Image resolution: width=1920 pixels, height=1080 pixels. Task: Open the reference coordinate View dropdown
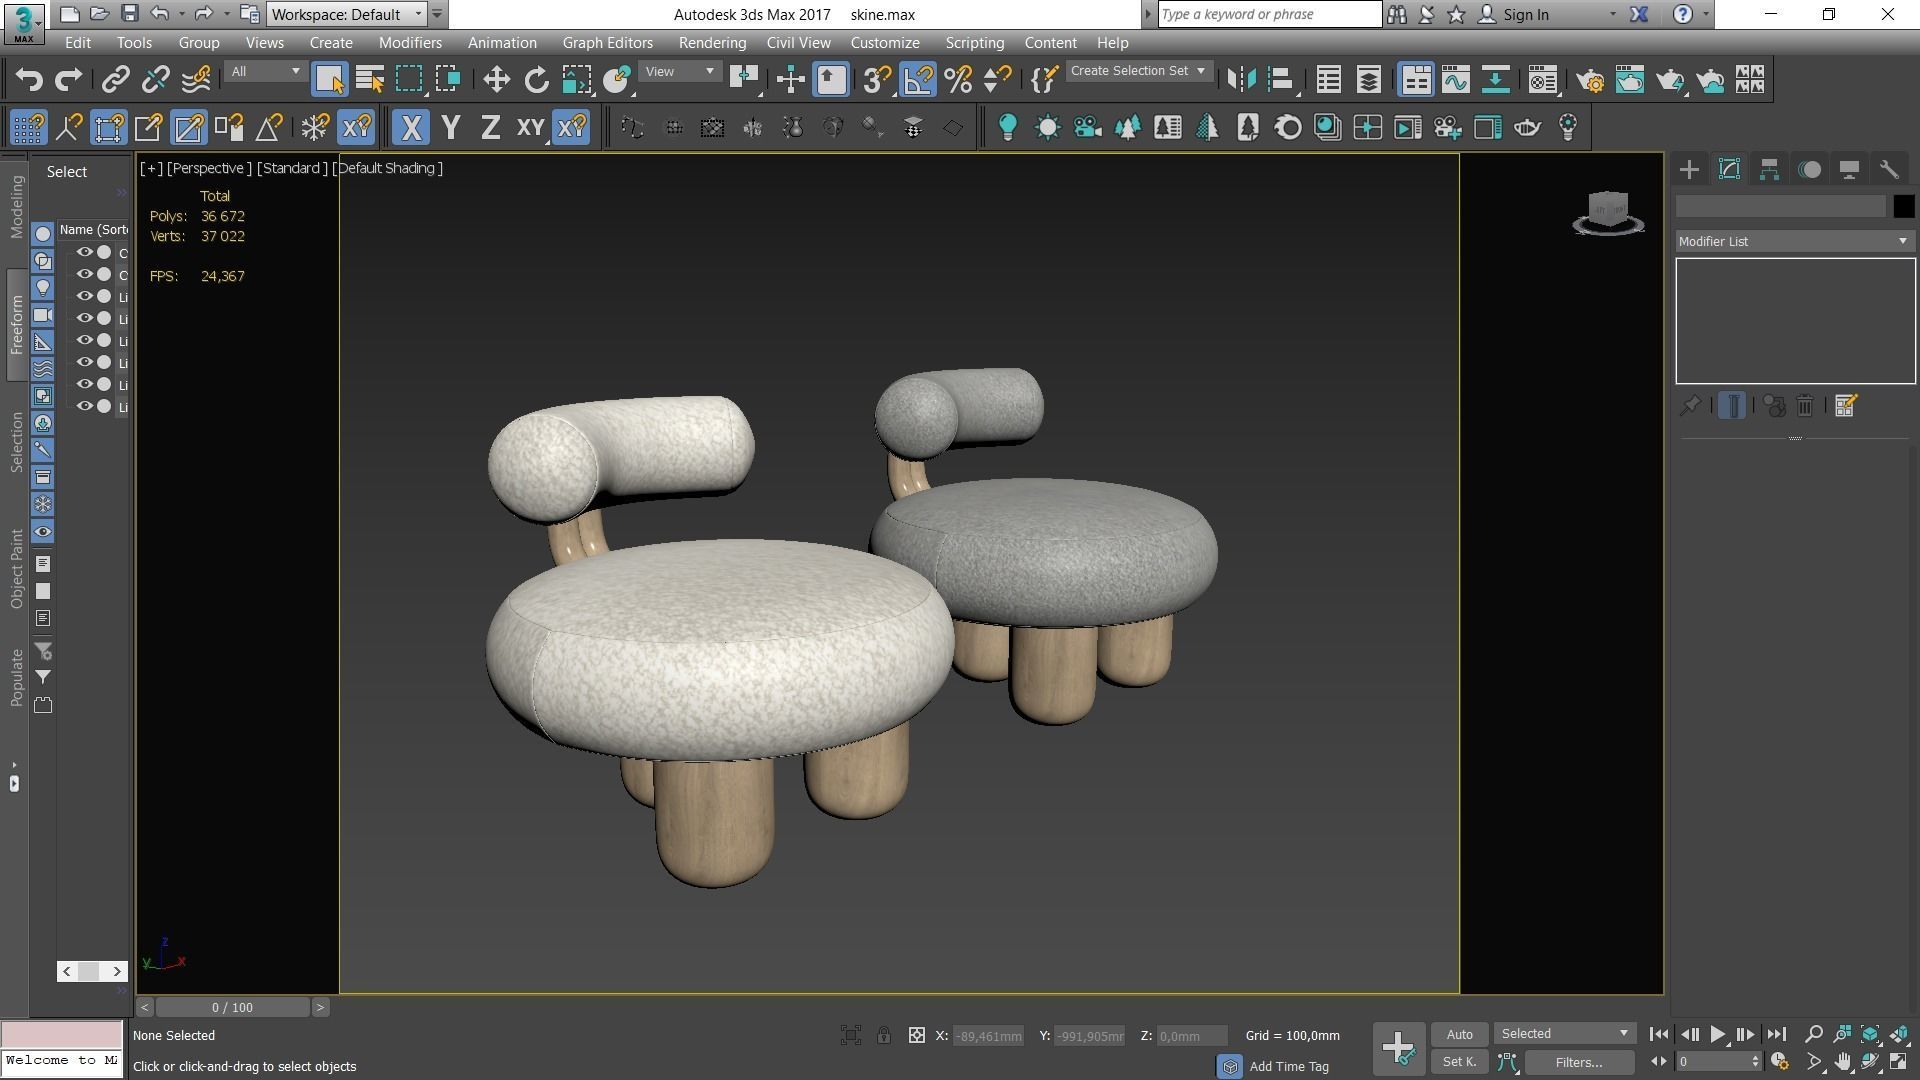pyautogui.click(x=679, y=72)
